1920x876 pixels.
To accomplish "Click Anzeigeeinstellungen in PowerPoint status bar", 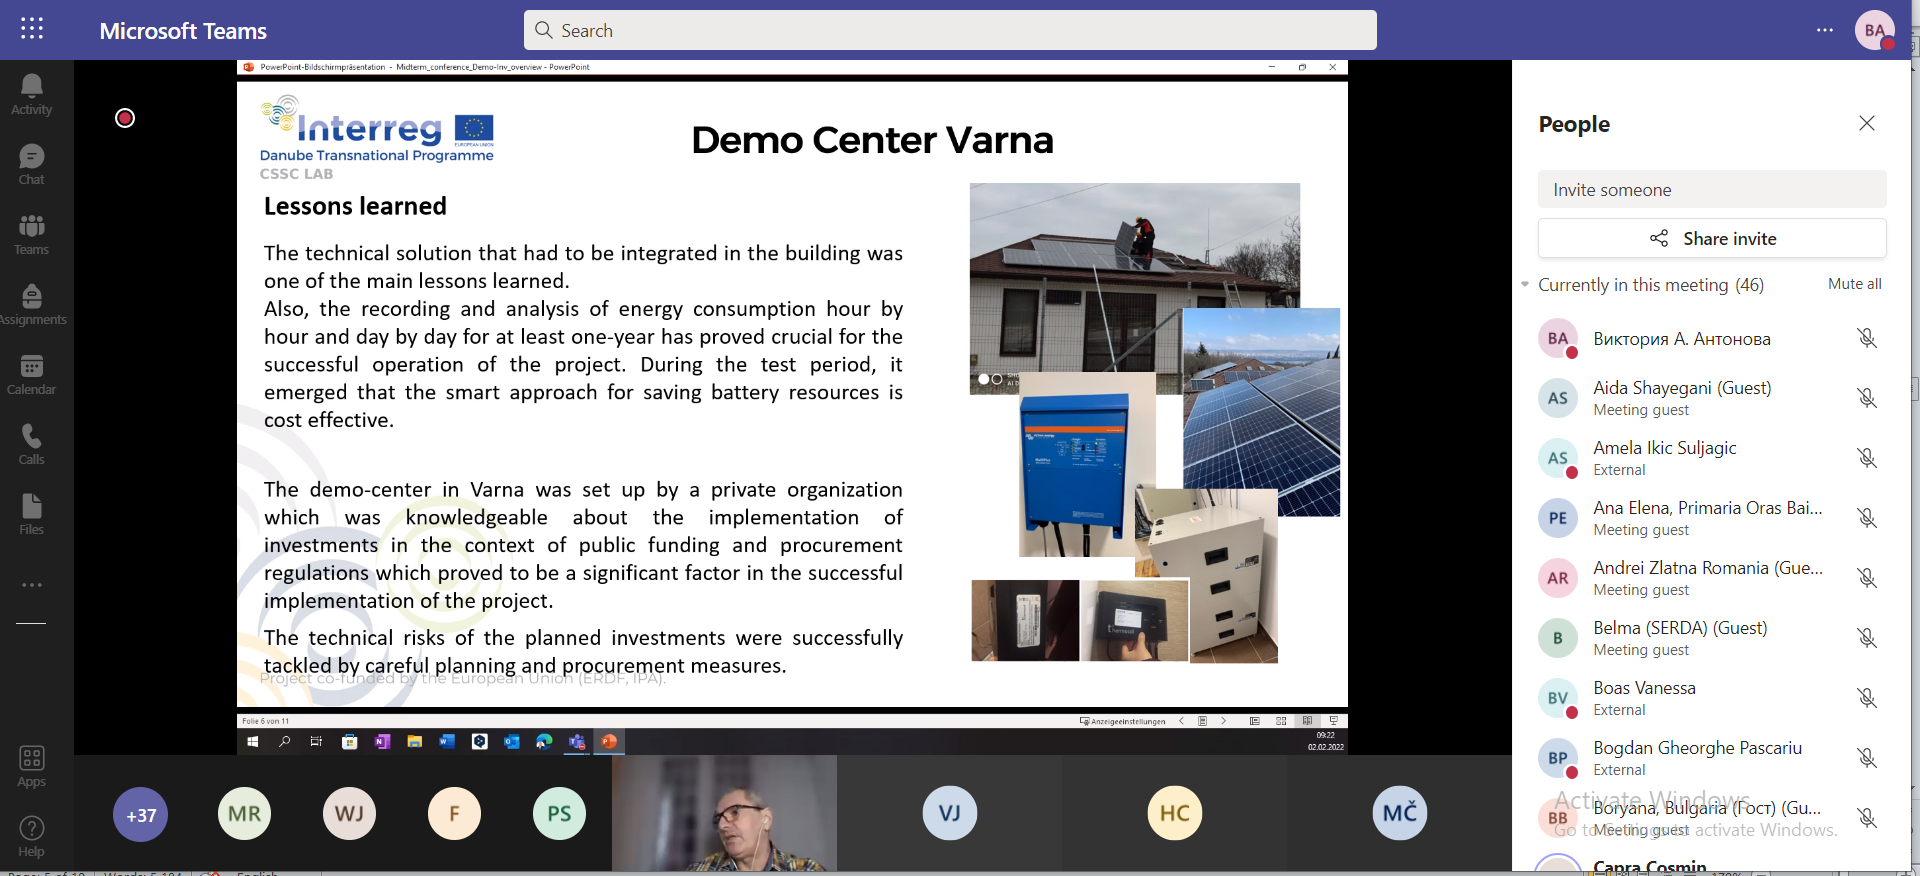I will (1123, 721).
